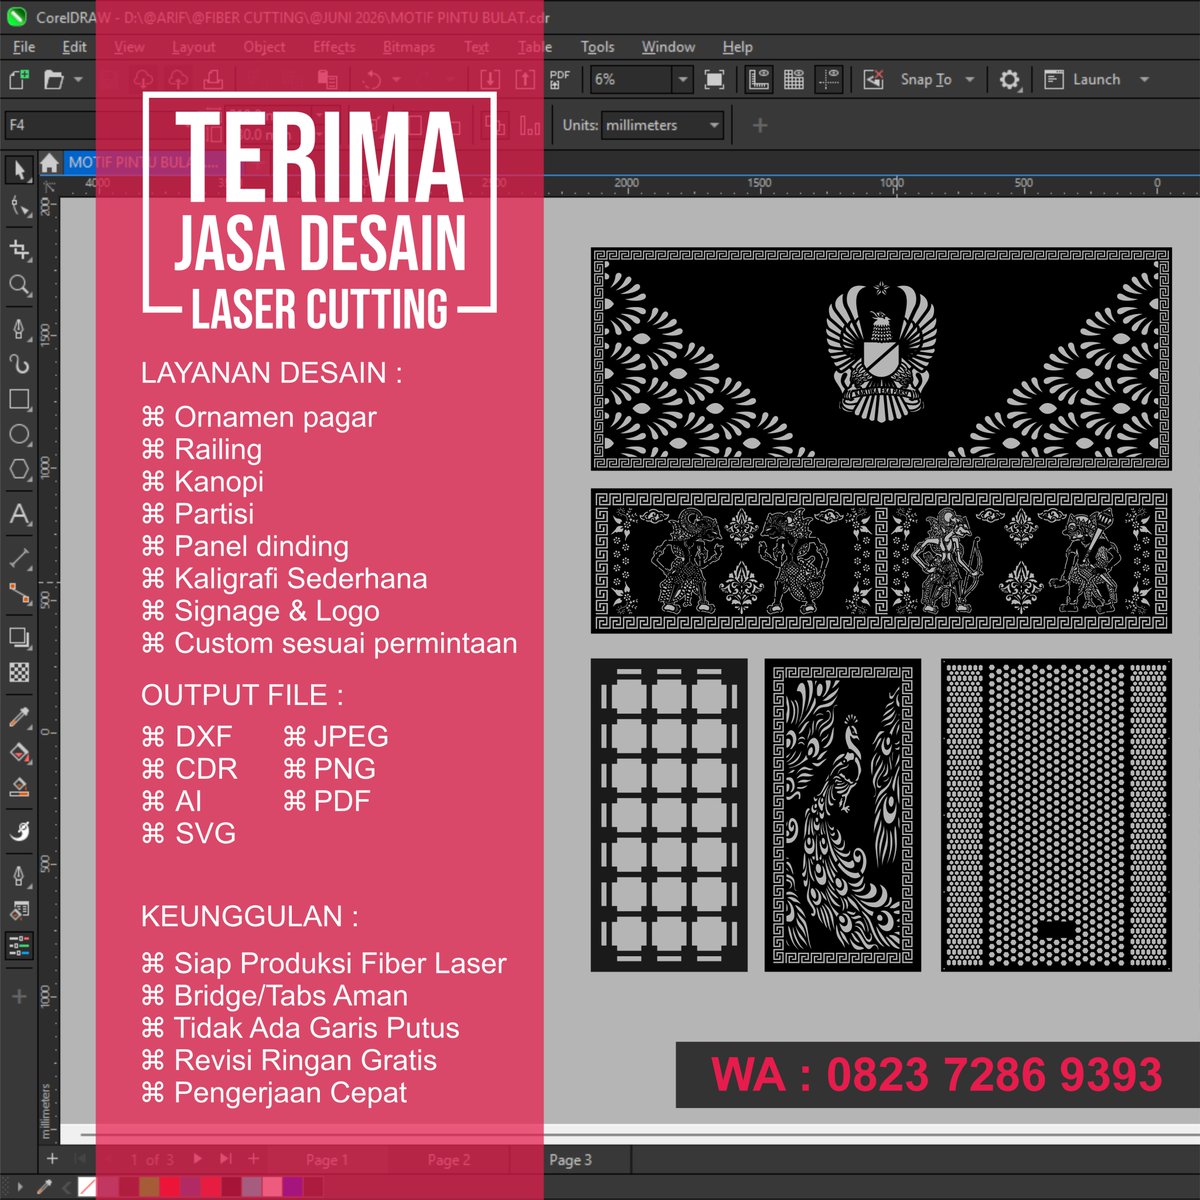Viewport: 1200px width, 1200px height.
Task: Select the wayang figures panel design
Action: click(881, 561)
